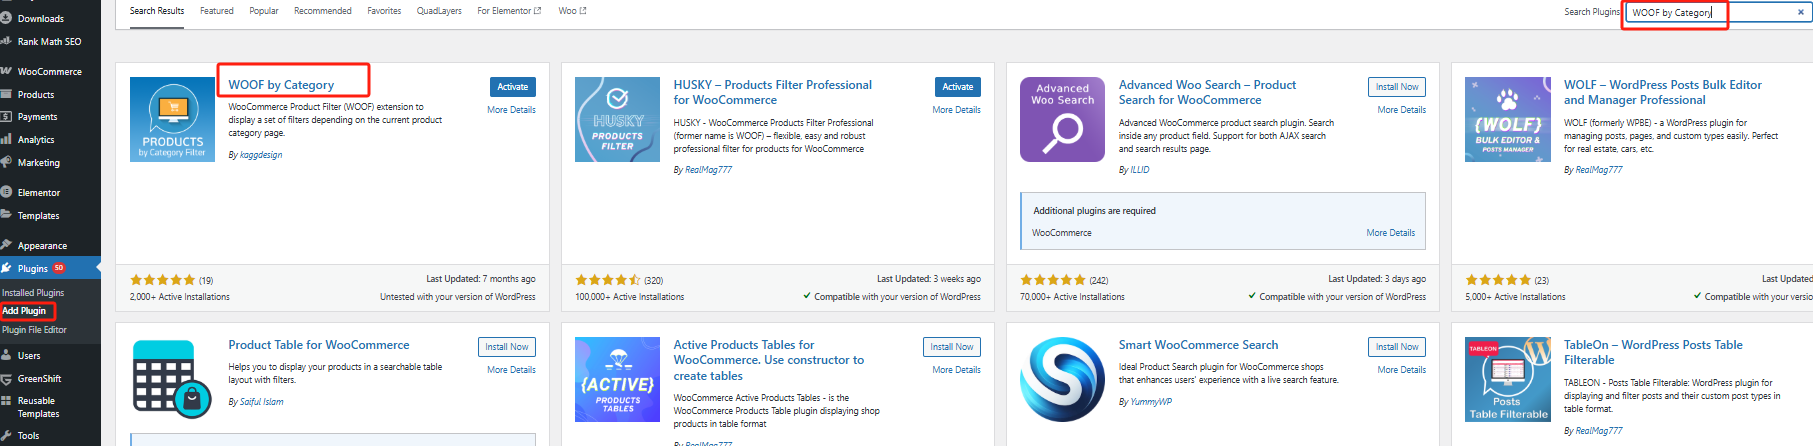Open the For Elementor external tab
Image resolution: width=1813 pixels, height=446 pixels.
(x=509, y=11)
